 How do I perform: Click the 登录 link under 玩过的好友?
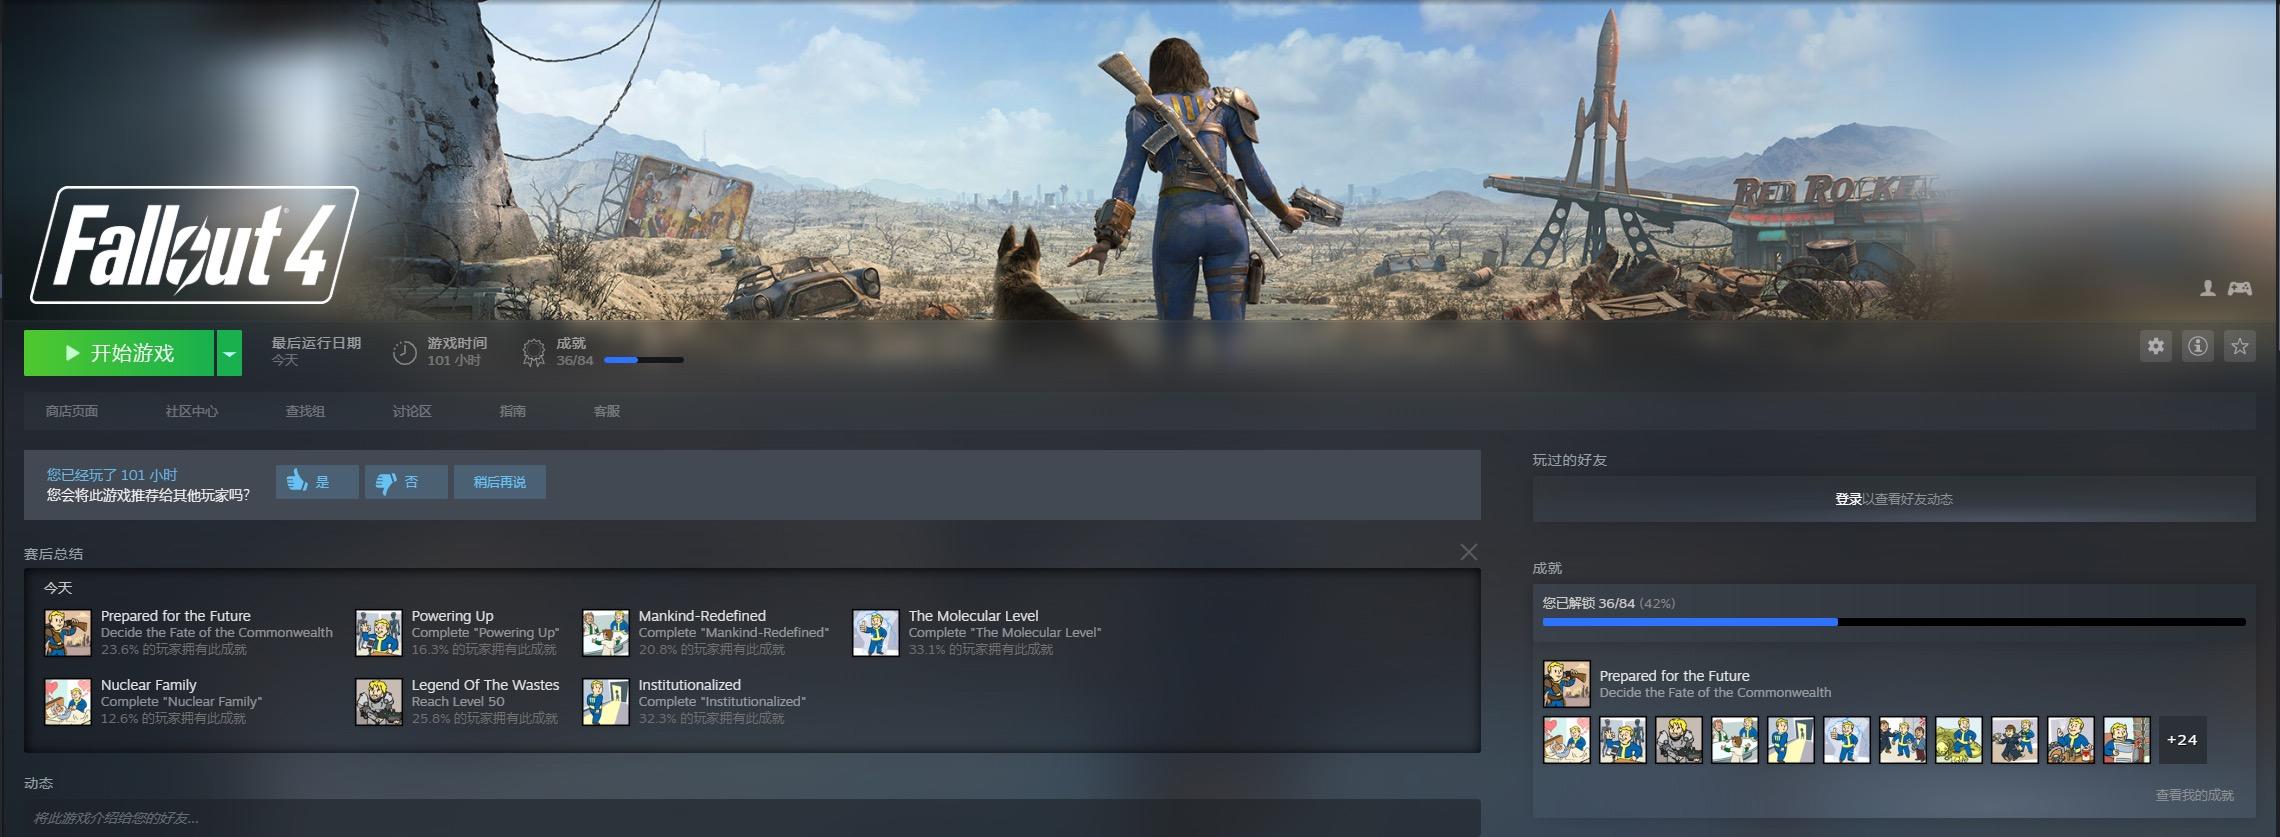(1848, 499)
